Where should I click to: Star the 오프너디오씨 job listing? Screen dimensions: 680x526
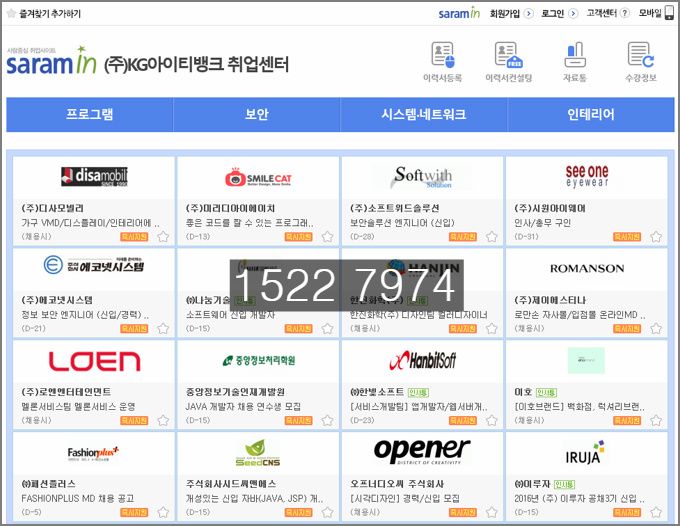click(491, 513)
